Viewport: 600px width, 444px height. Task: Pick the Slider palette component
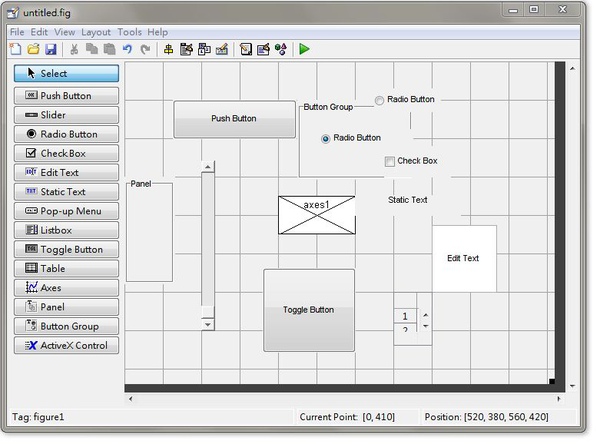(67, 115)
